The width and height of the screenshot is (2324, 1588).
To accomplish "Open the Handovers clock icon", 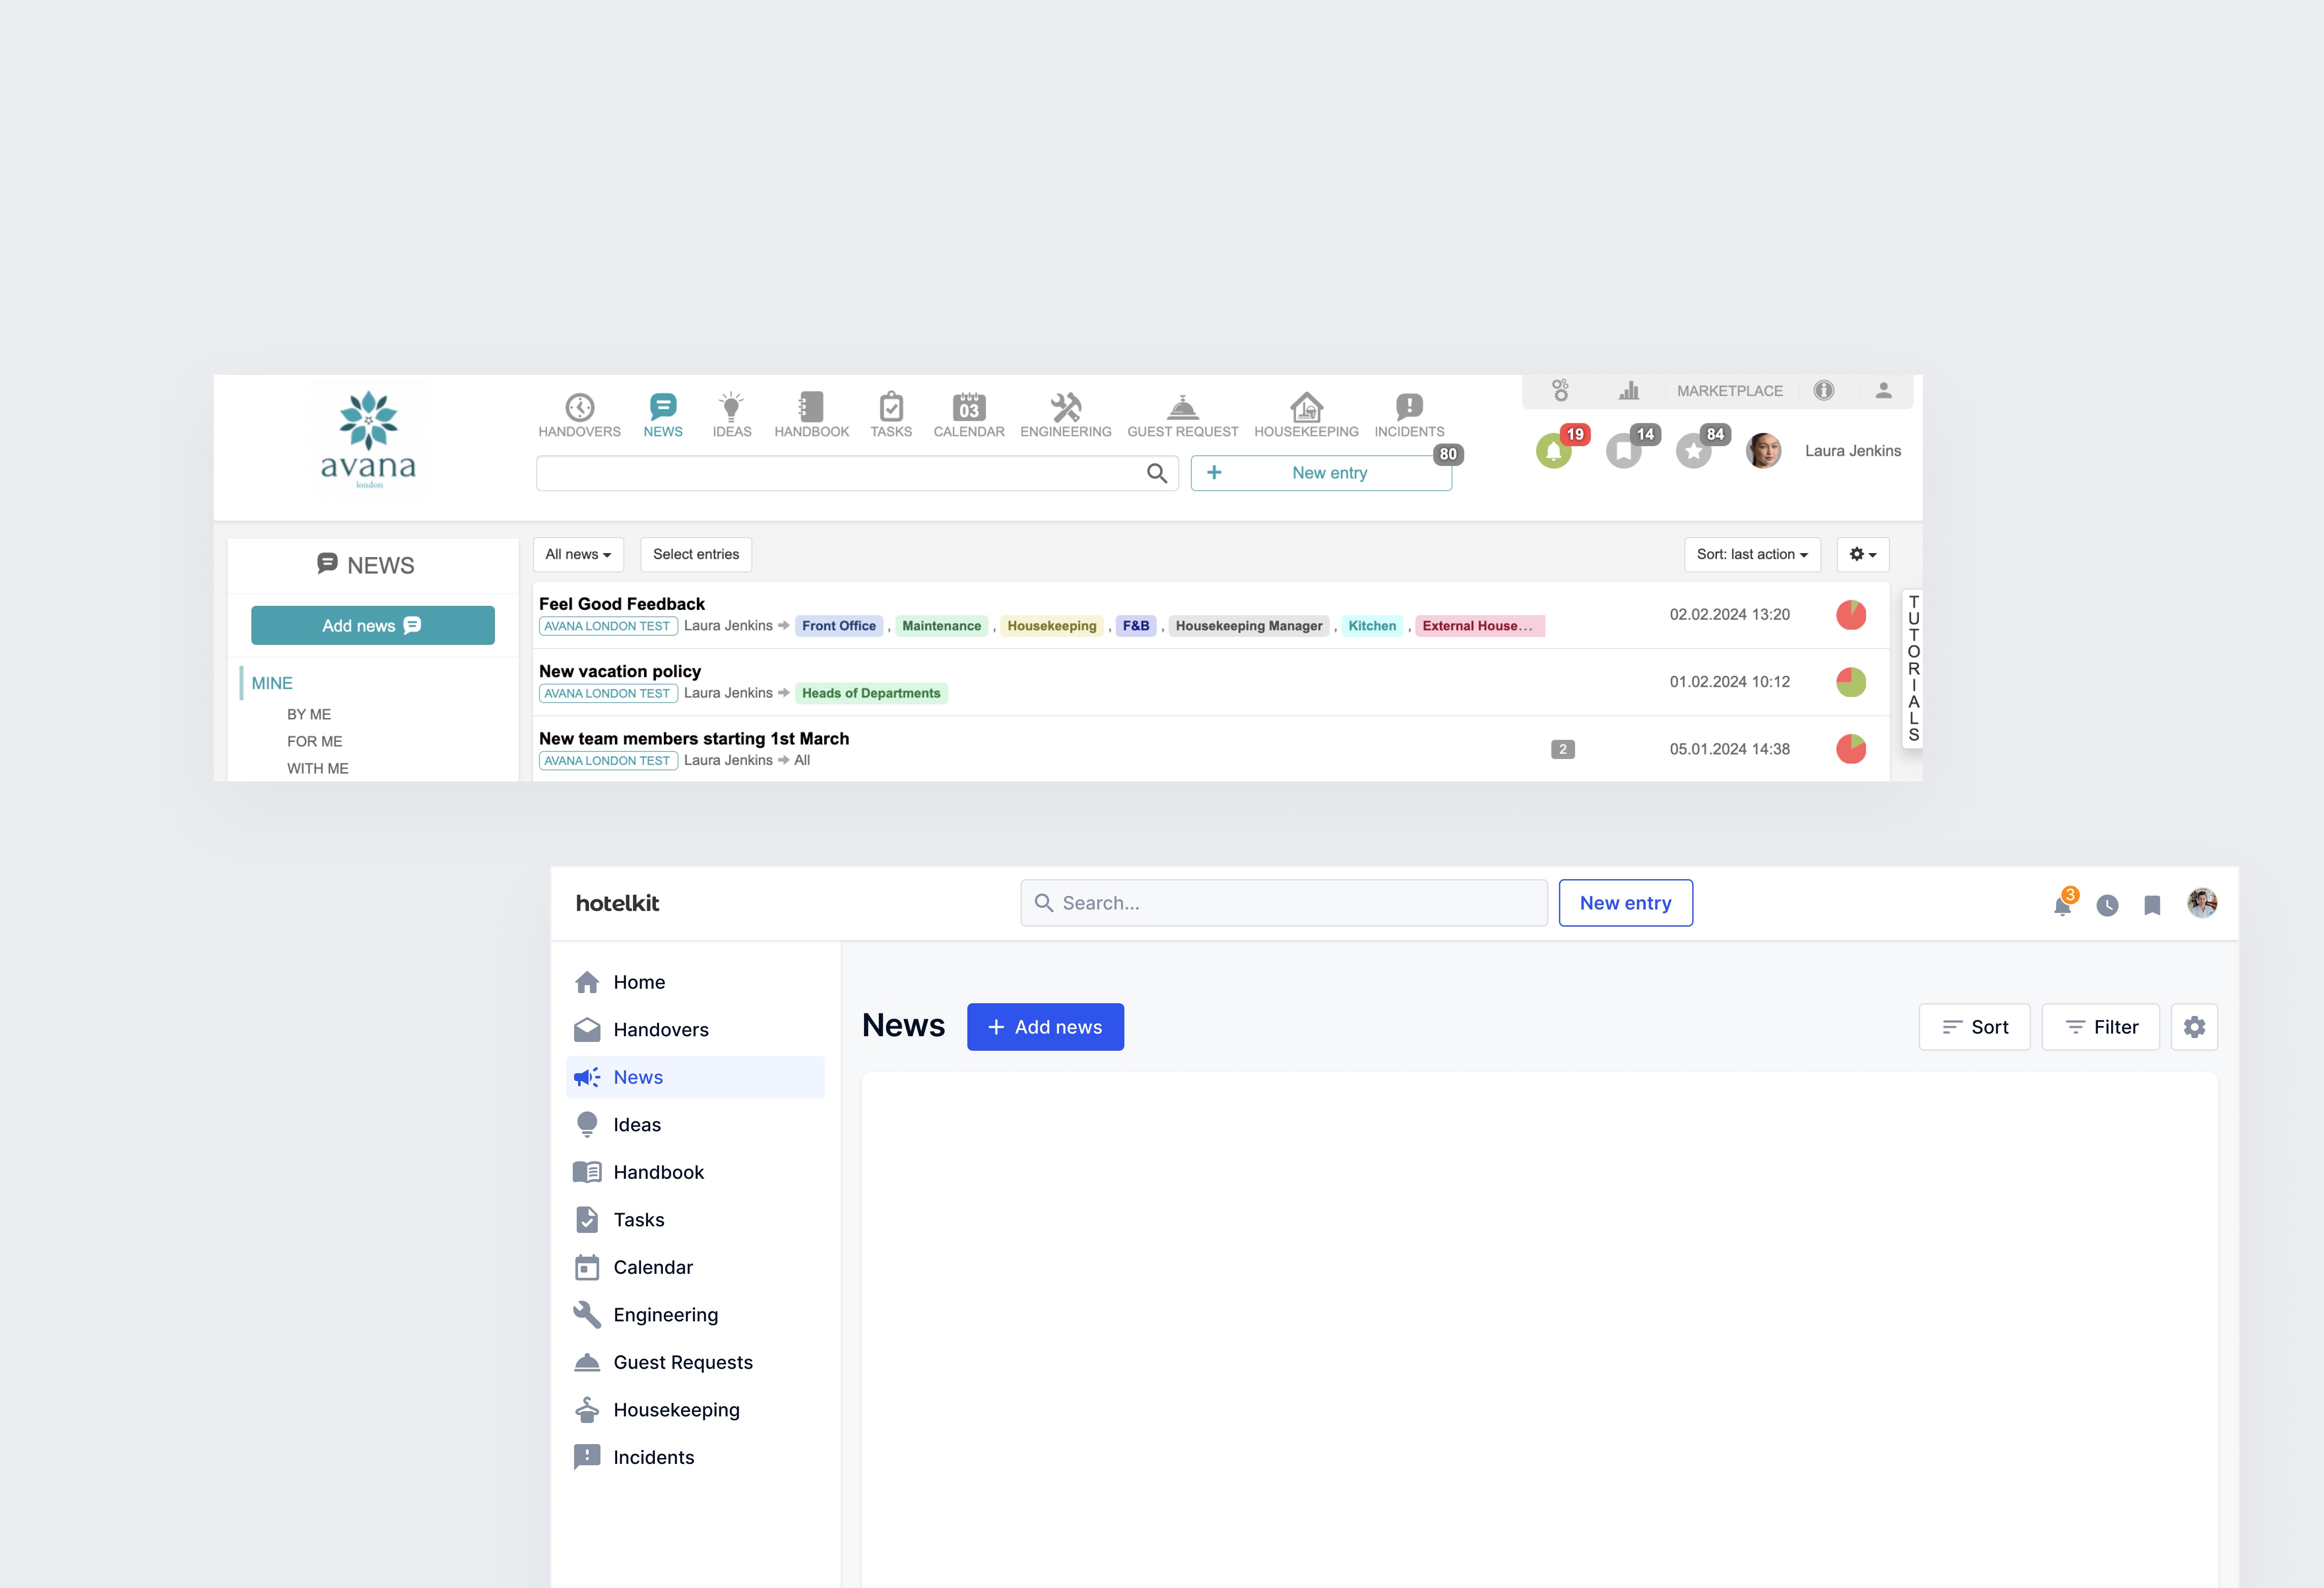I will (x=579, y=408).
